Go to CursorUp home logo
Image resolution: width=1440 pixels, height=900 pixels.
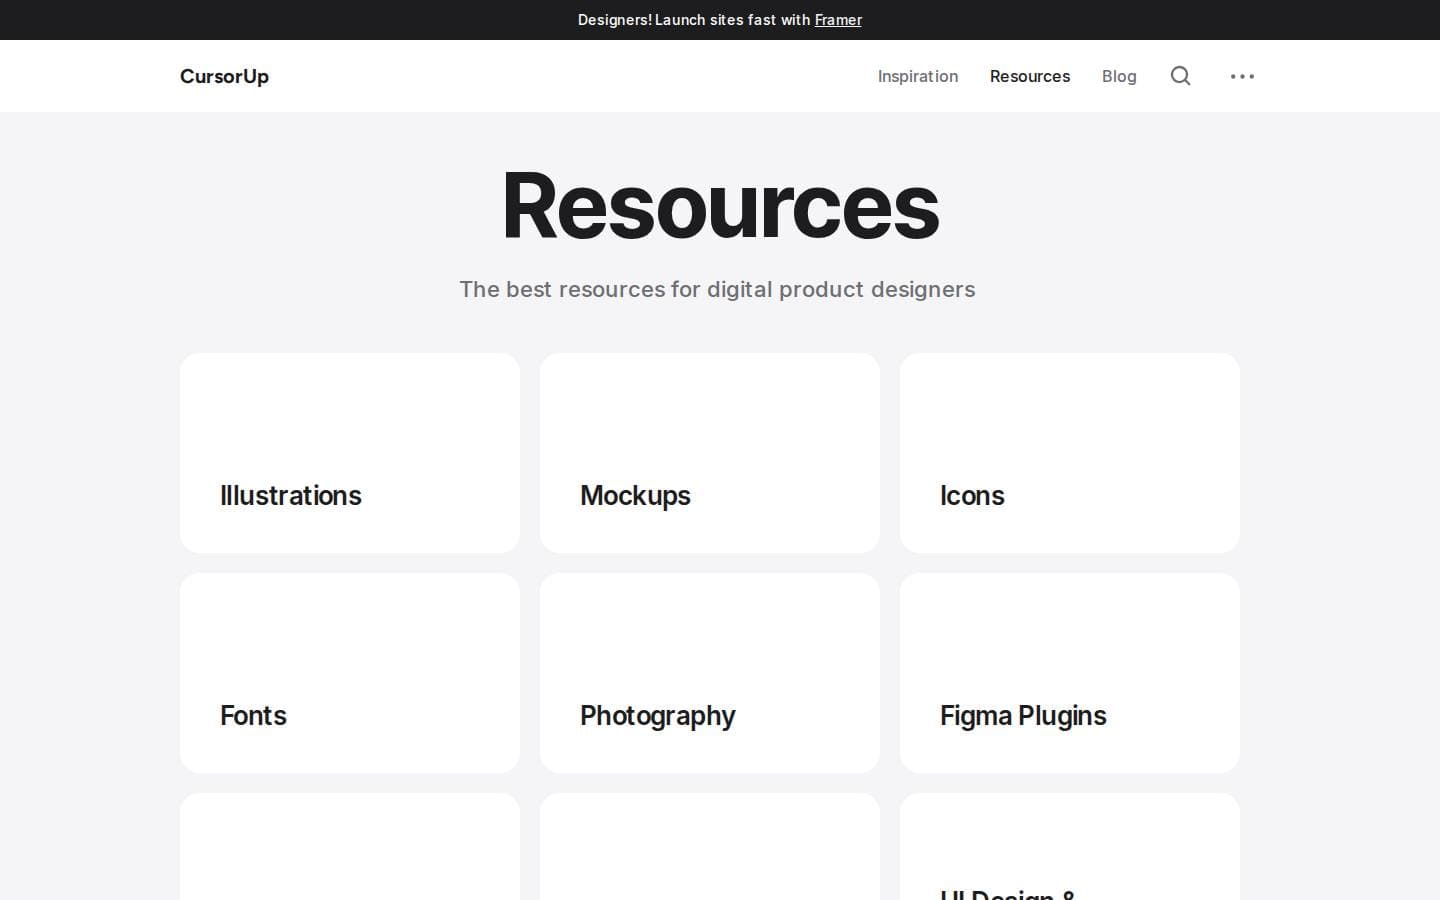[224, 76]
